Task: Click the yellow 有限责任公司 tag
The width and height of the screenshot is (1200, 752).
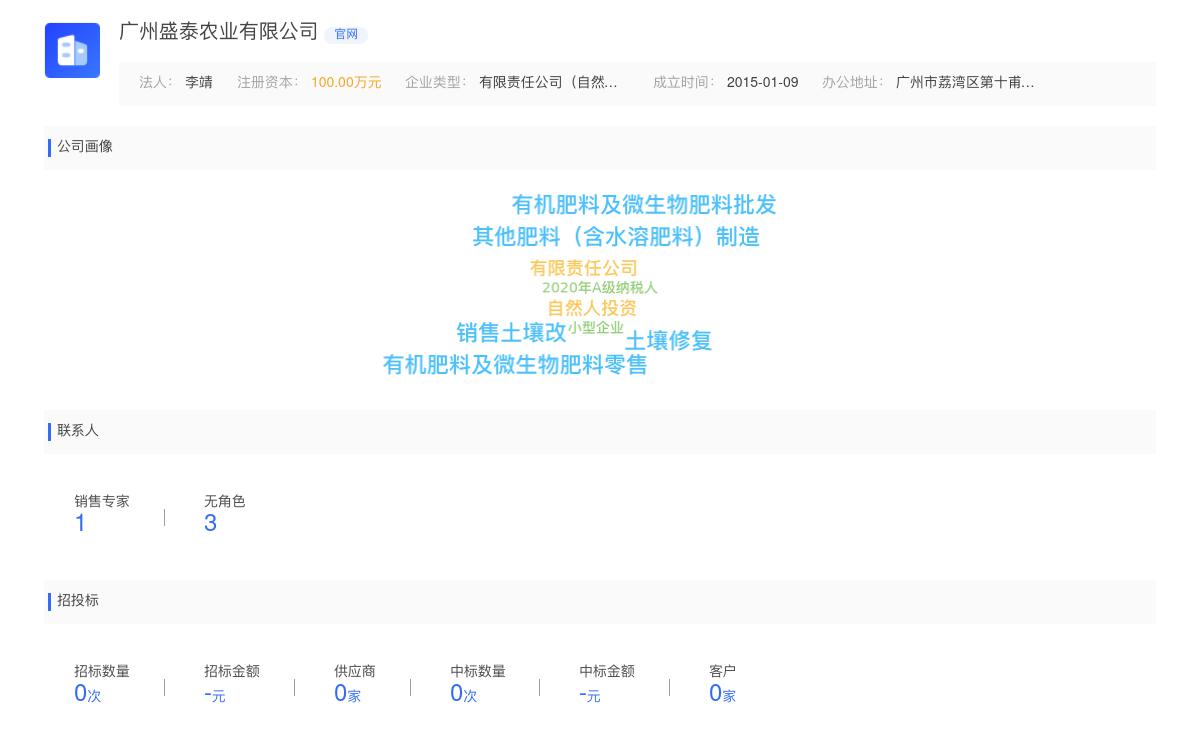Action: pyautogui.click(x=584, y=268)
